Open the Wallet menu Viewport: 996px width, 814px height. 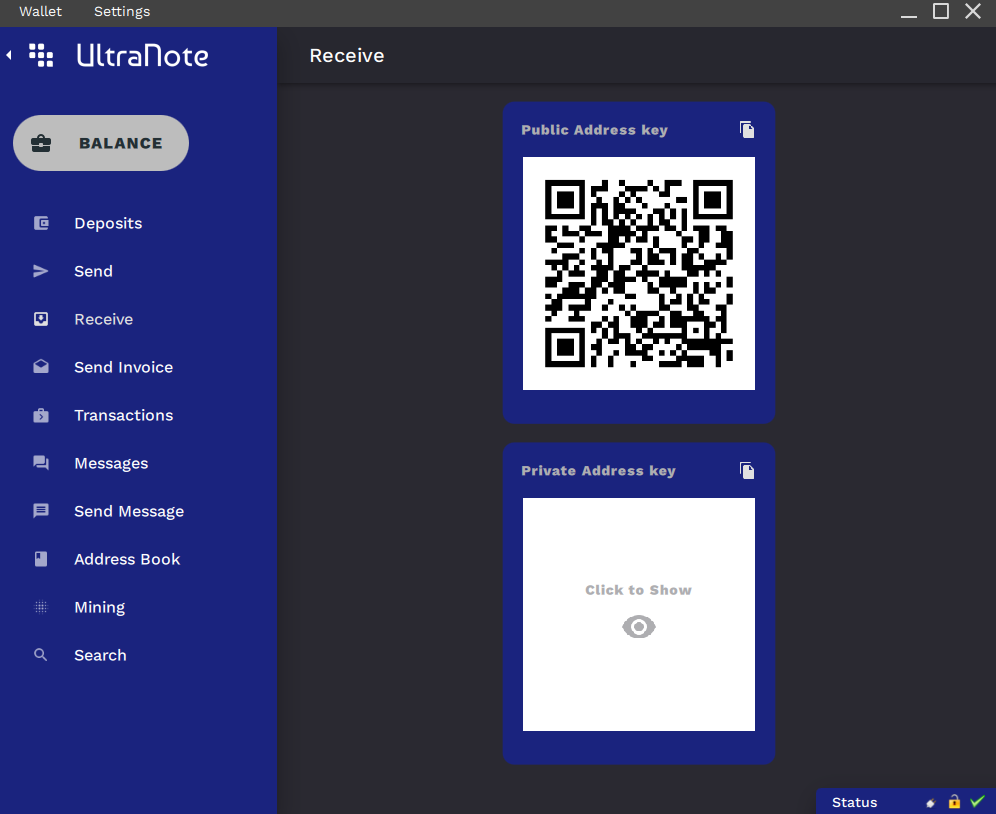click(41, 11)
